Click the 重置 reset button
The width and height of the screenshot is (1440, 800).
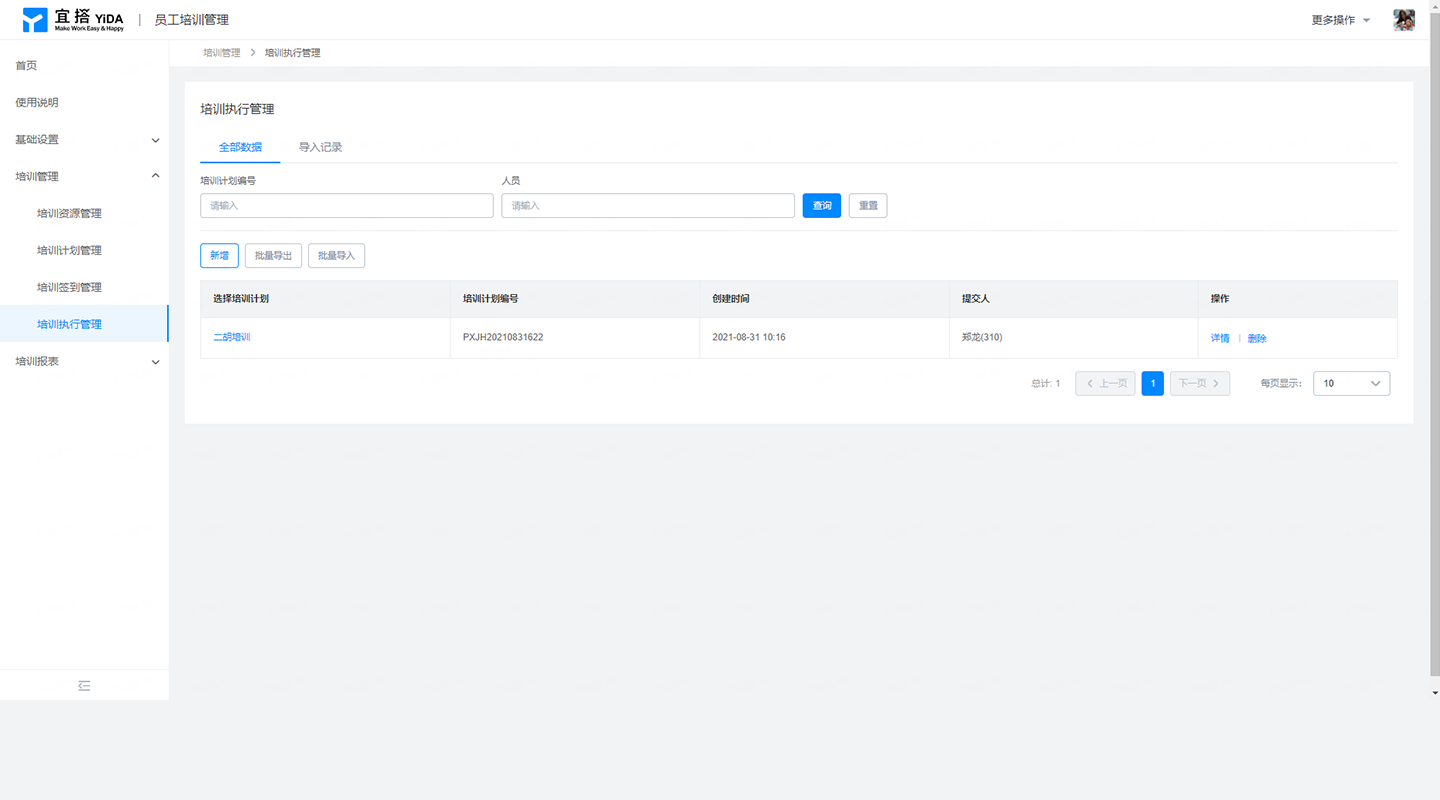tap(868, 205)
